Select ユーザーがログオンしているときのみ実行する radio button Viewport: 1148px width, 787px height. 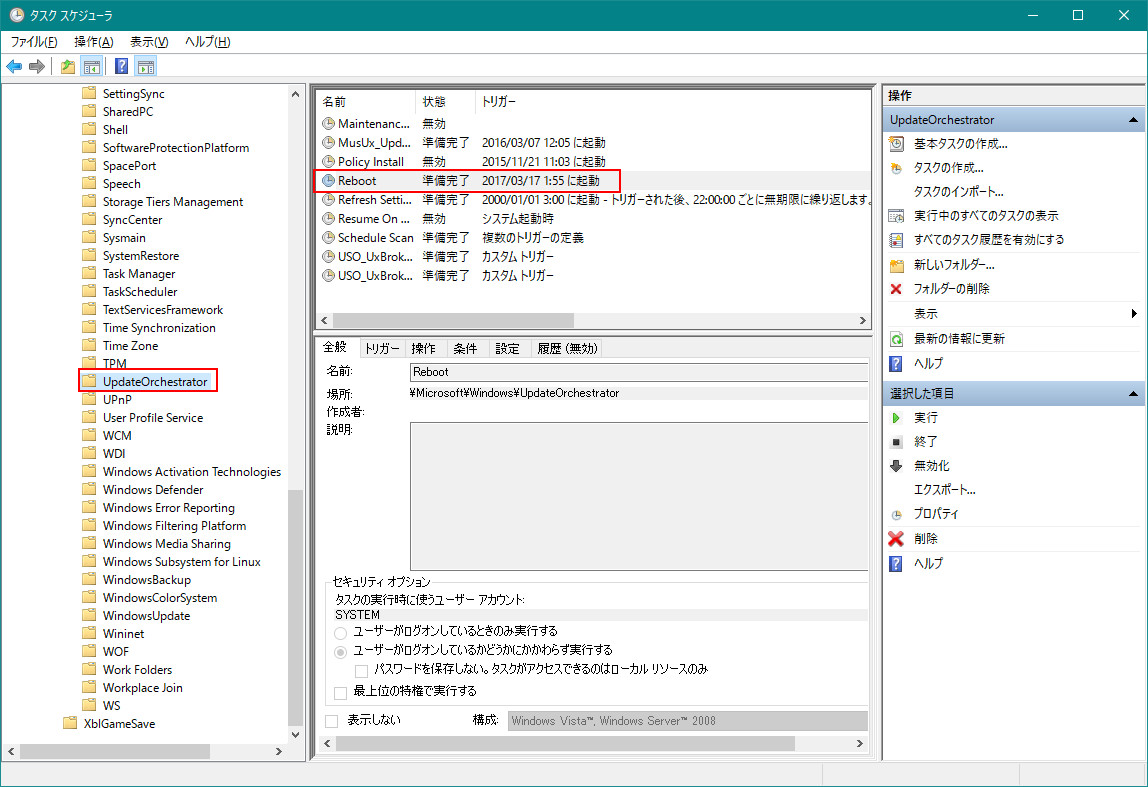point(340,633)
